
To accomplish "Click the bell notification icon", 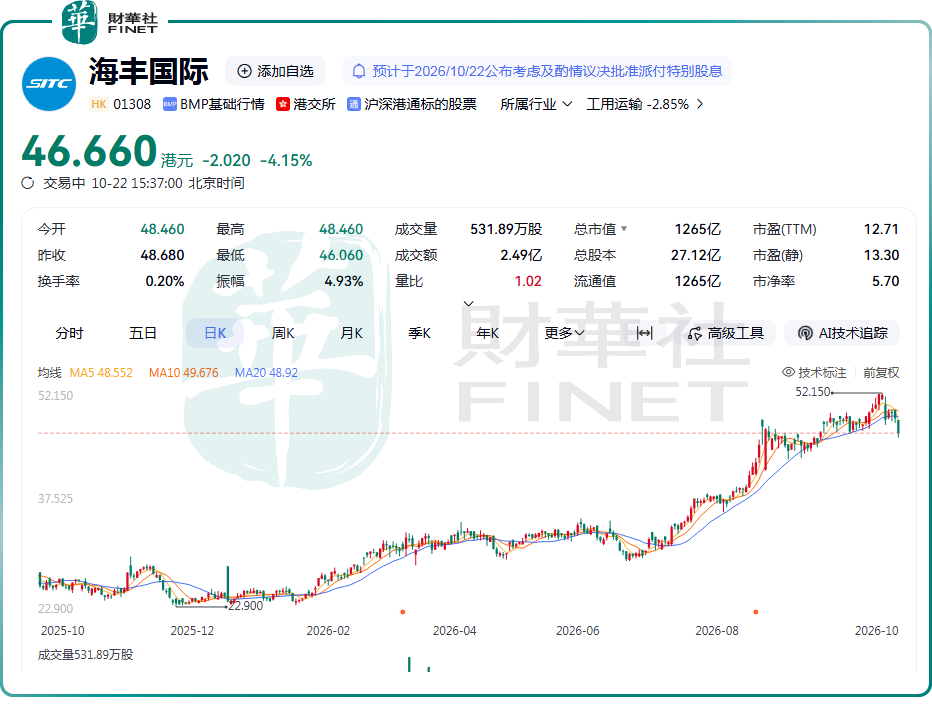I will point(359,71).
